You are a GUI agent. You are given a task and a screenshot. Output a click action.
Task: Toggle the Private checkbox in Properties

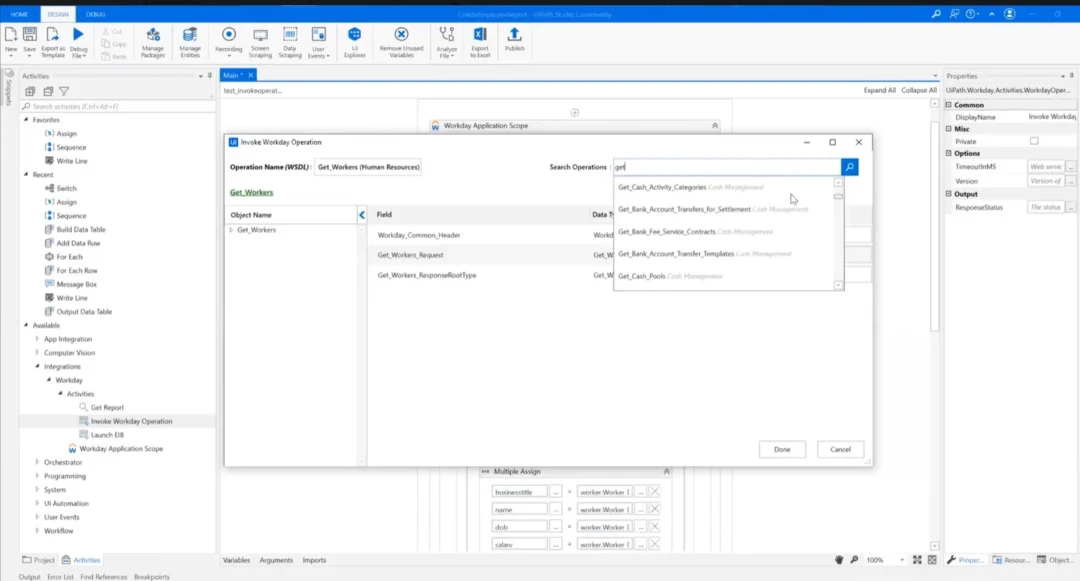point(1034,141)
